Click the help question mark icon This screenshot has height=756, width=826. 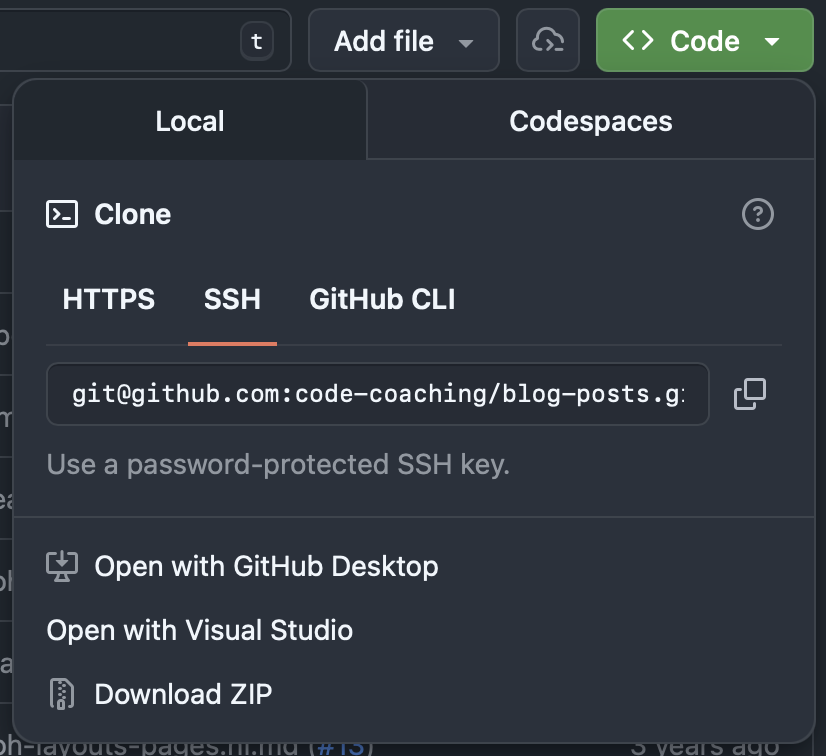(x=758, y=214)
